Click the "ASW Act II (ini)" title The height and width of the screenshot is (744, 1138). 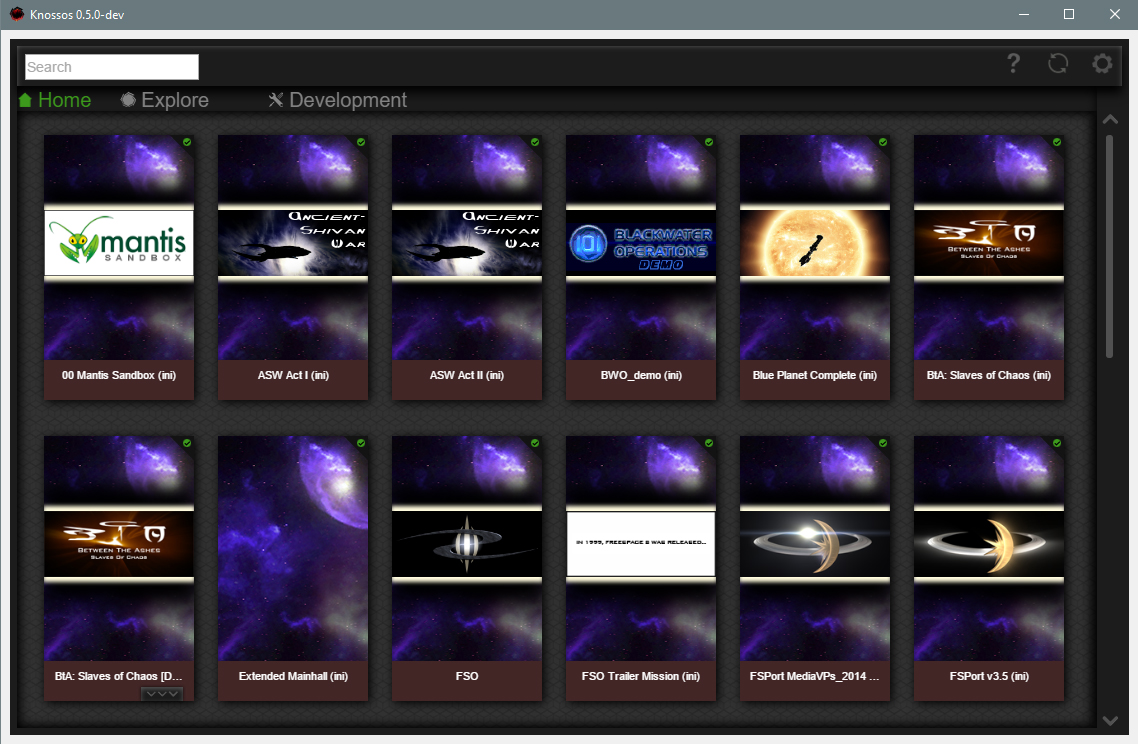pos(467,375)
